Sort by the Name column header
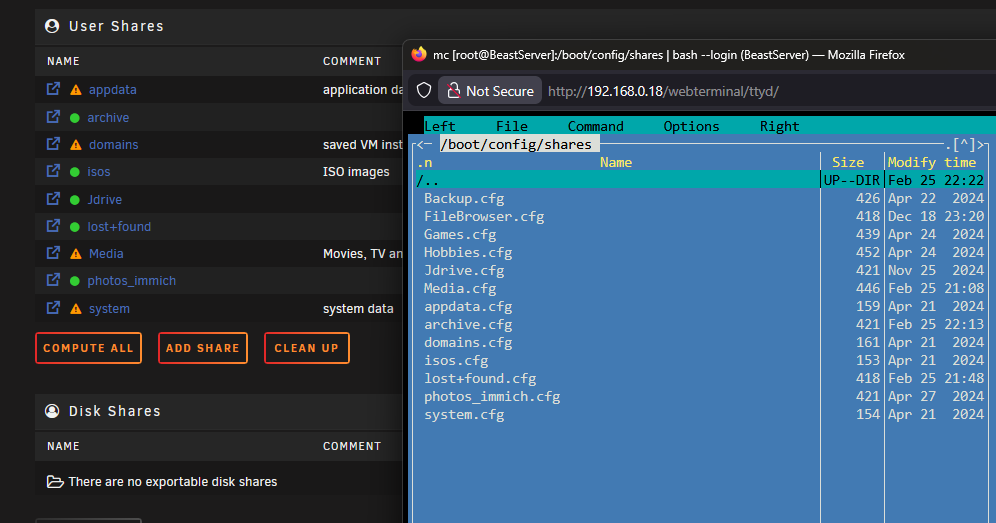Screen dimensions: 996x523 (x=616, y=162)
